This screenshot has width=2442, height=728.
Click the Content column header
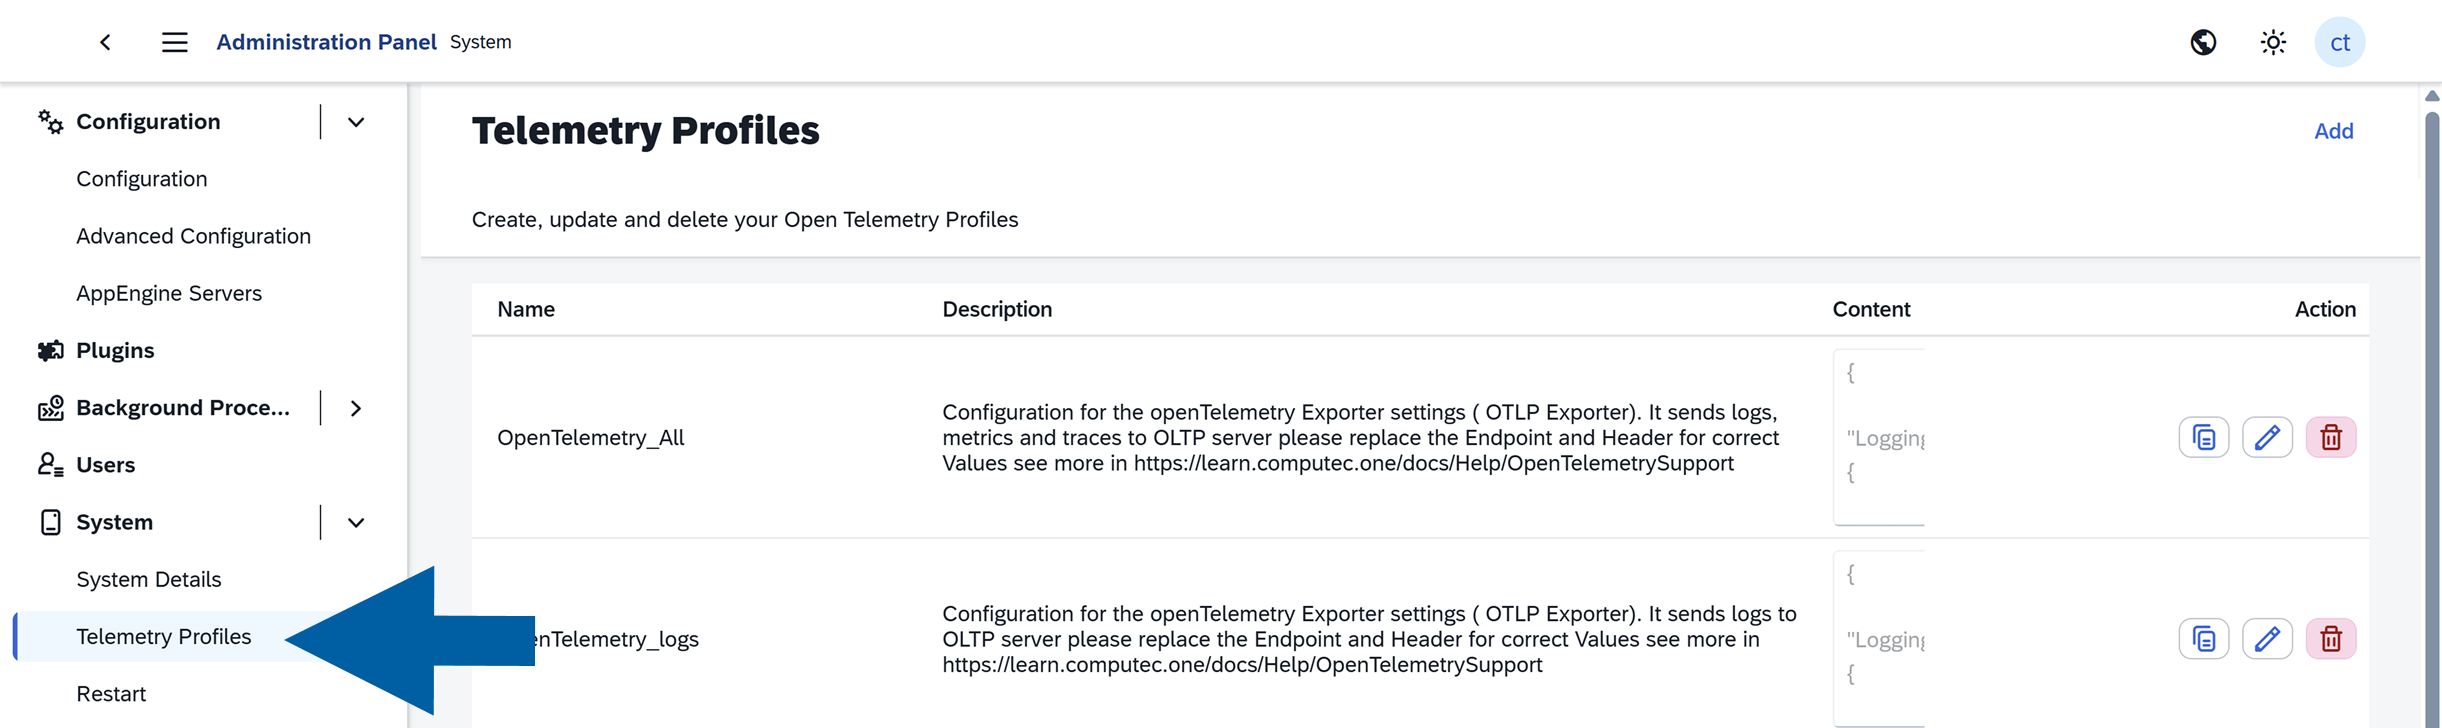point(1871,309)
